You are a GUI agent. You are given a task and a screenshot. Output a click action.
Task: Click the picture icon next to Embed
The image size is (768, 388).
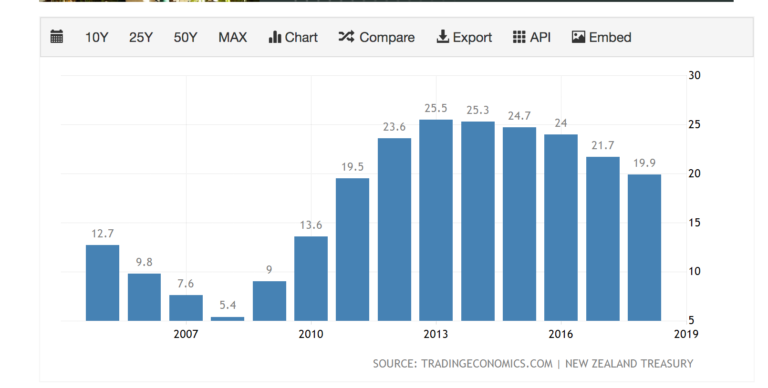(578, 37)
